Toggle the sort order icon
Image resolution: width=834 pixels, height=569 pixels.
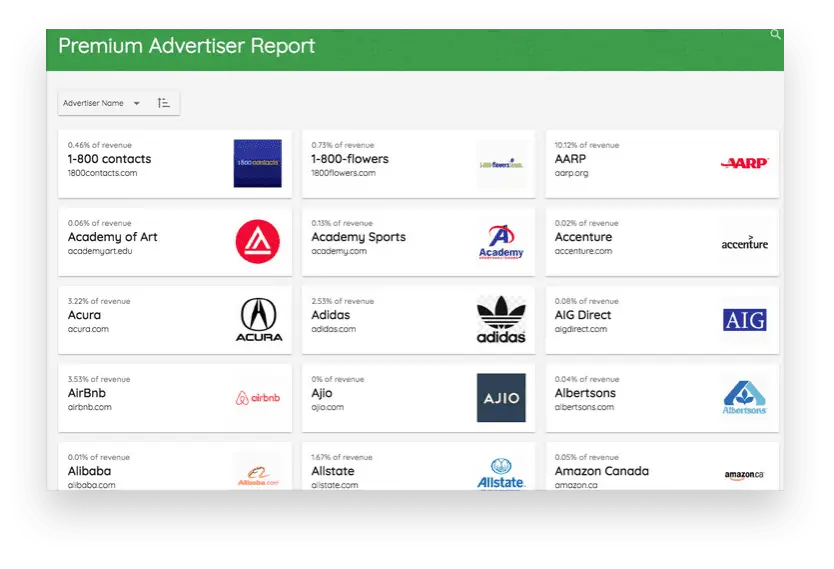[x=163, y=103]
